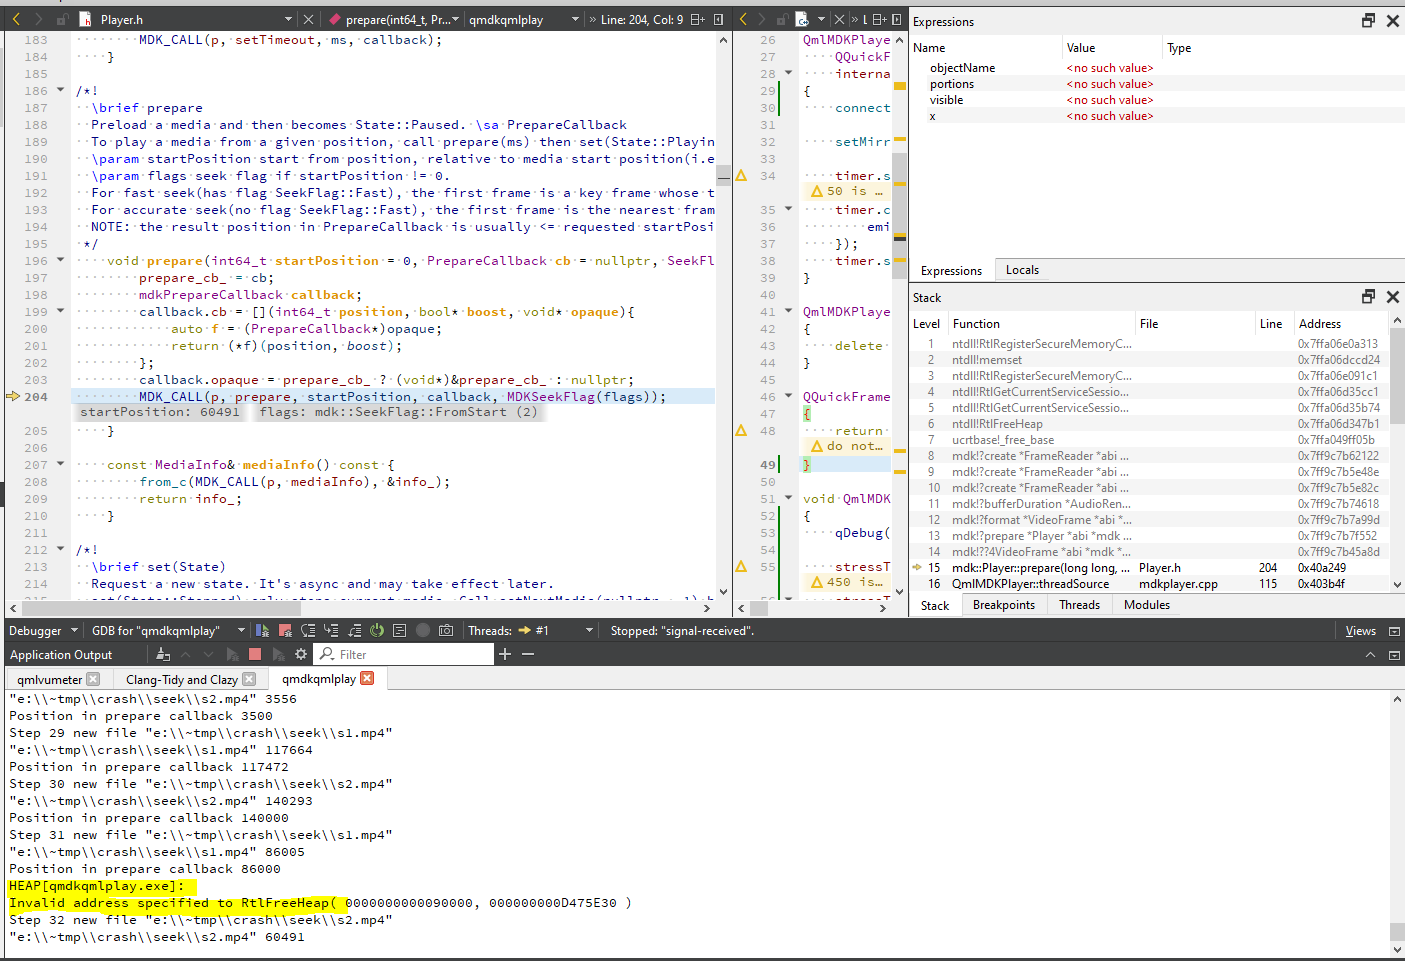Open Application Output settings gear
Viewport: 1405px width, 961px height.
[301, 654]
